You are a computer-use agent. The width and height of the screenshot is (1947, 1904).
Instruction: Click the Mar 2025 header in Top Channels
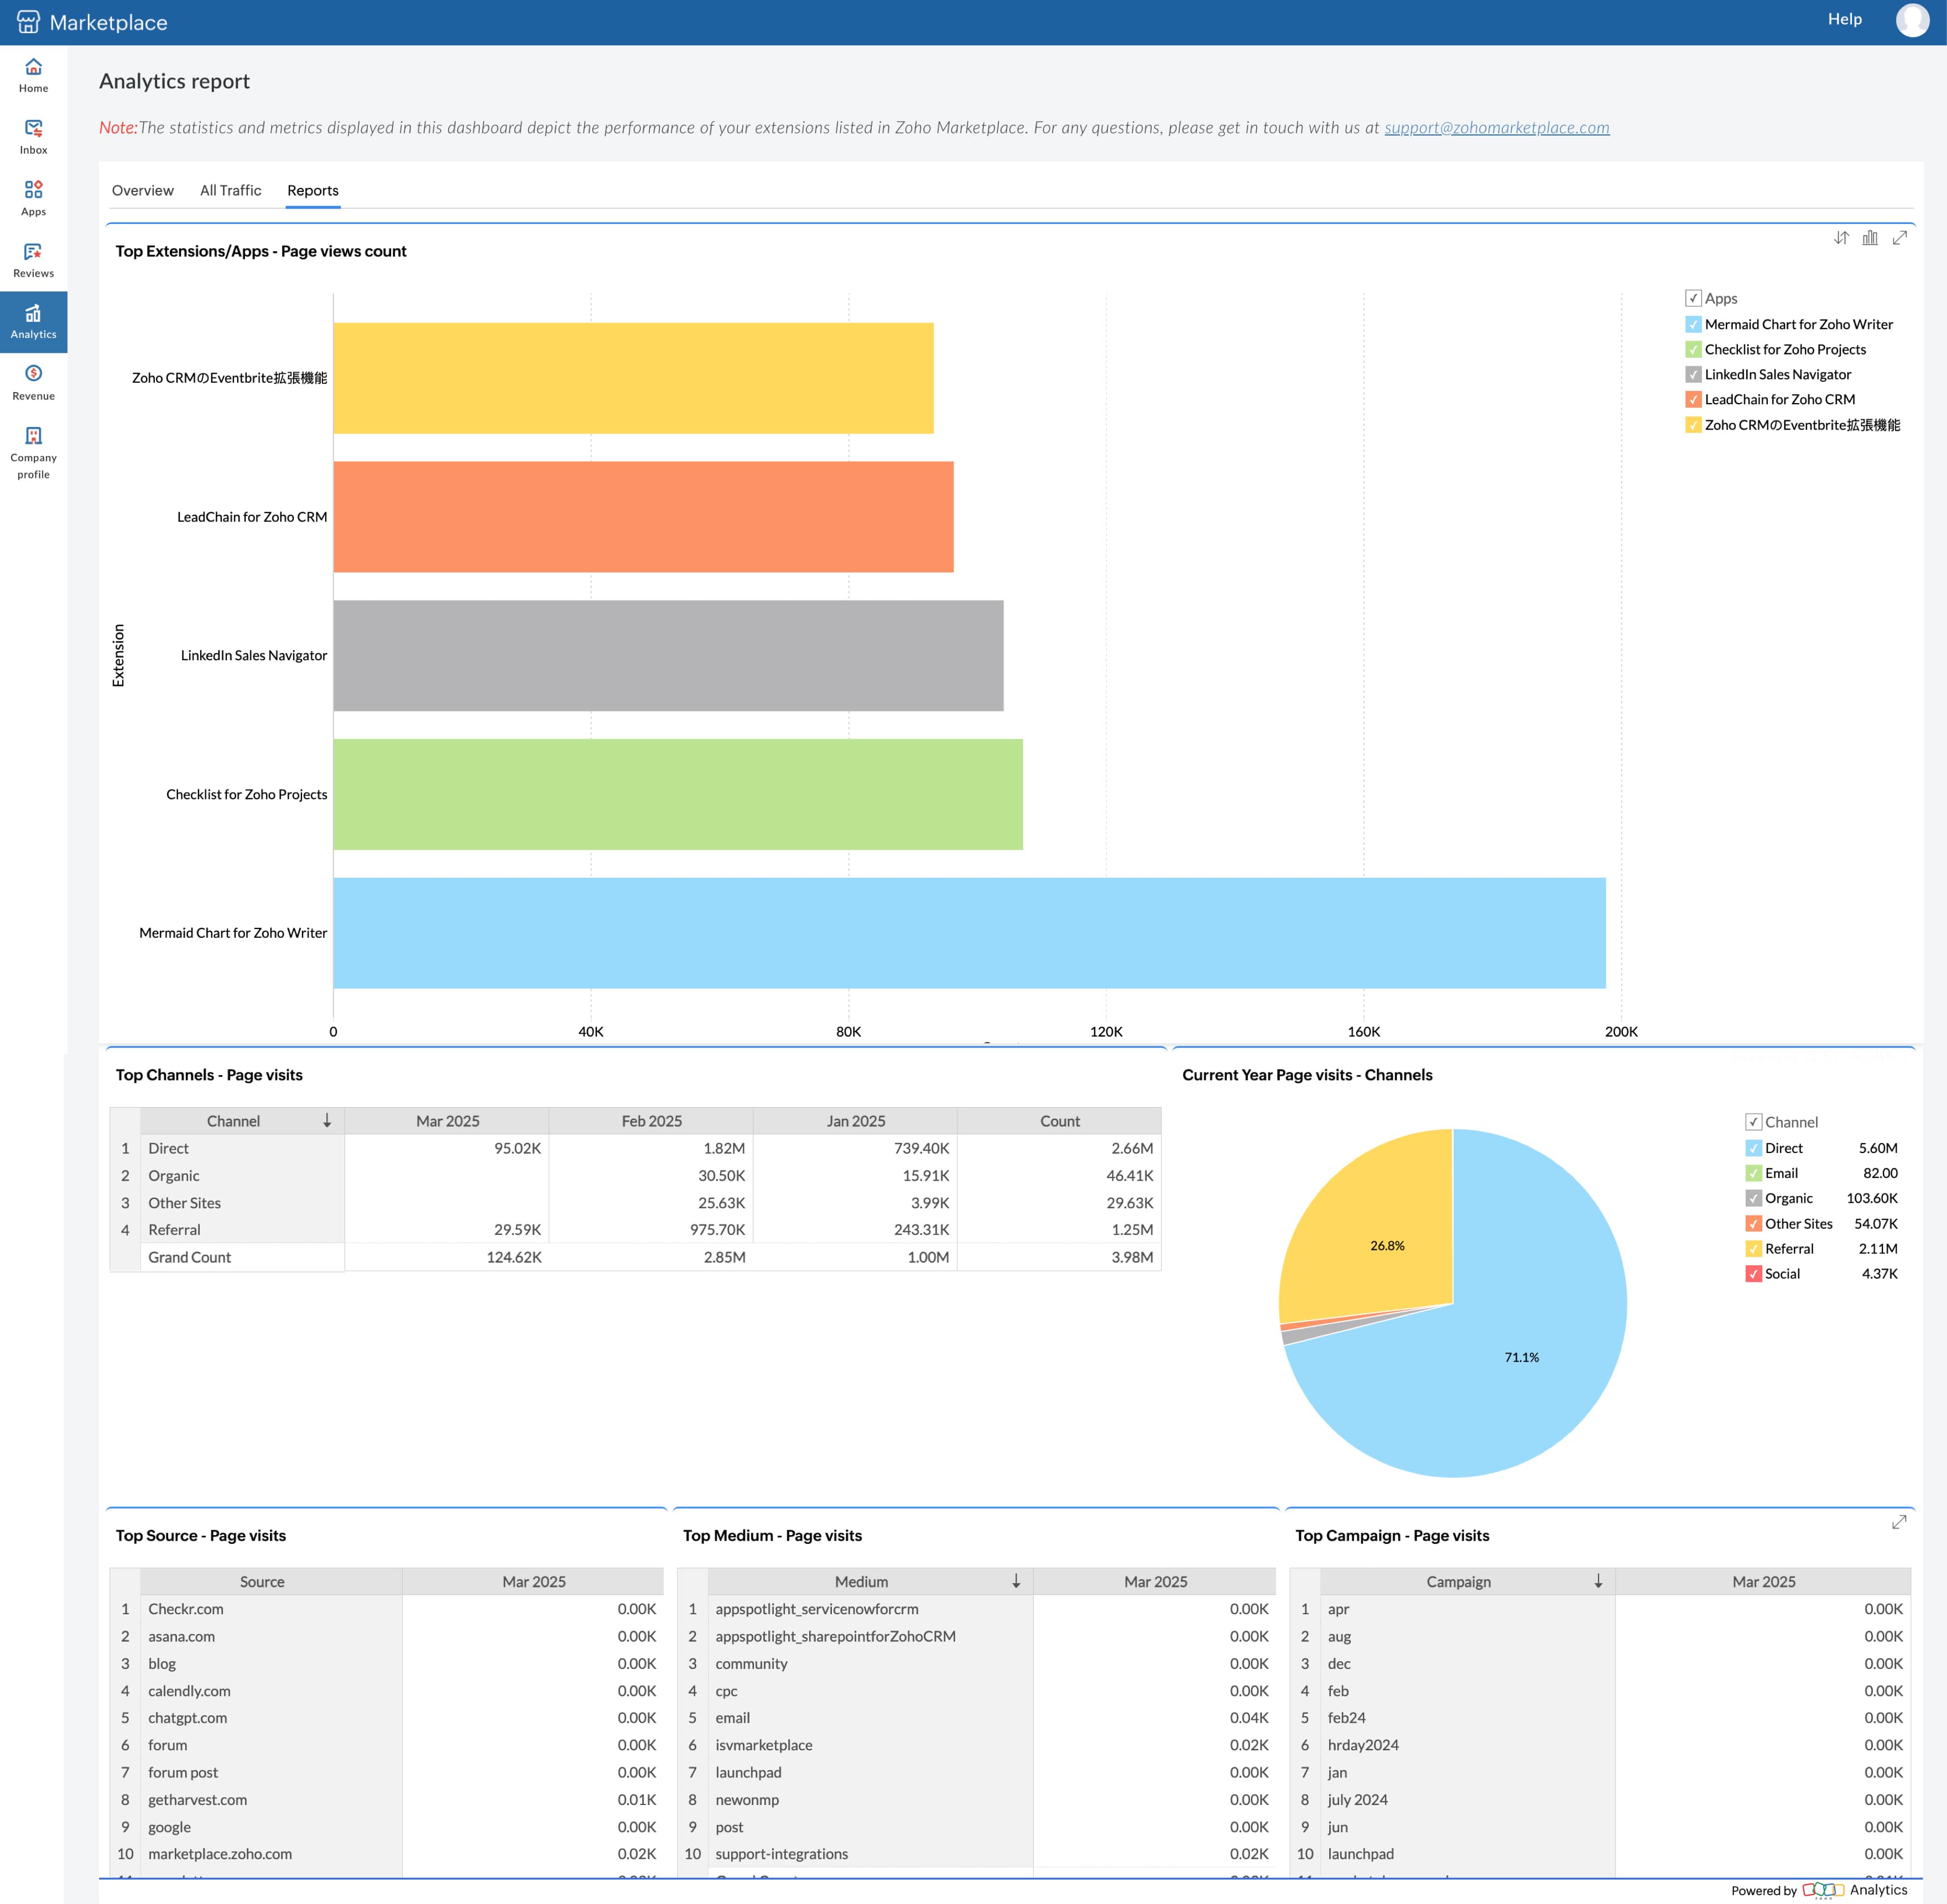point(447,1121)
